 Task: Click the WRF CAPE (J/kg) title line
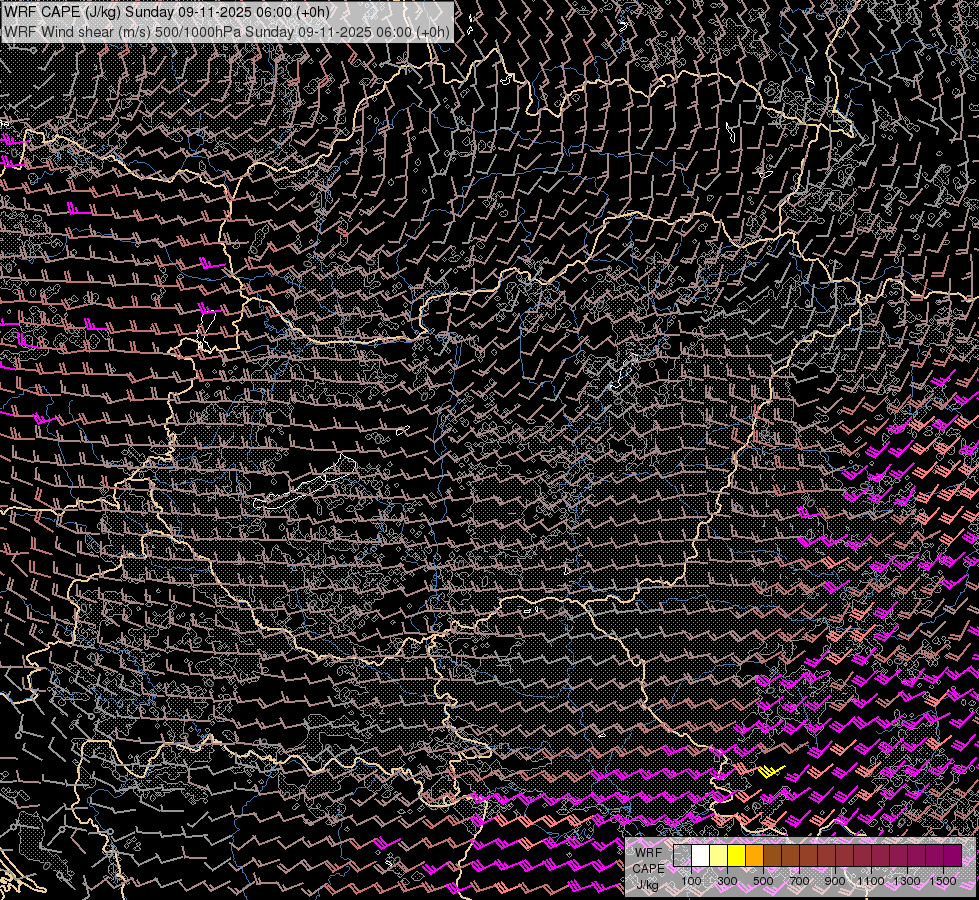(167, 12)
